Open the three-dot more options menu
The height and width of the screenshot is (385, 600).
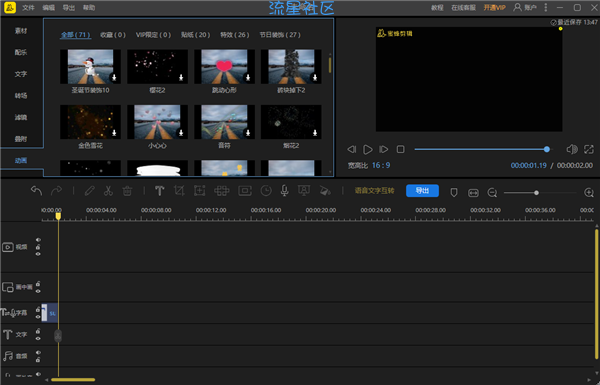click(x=546, y=7)
